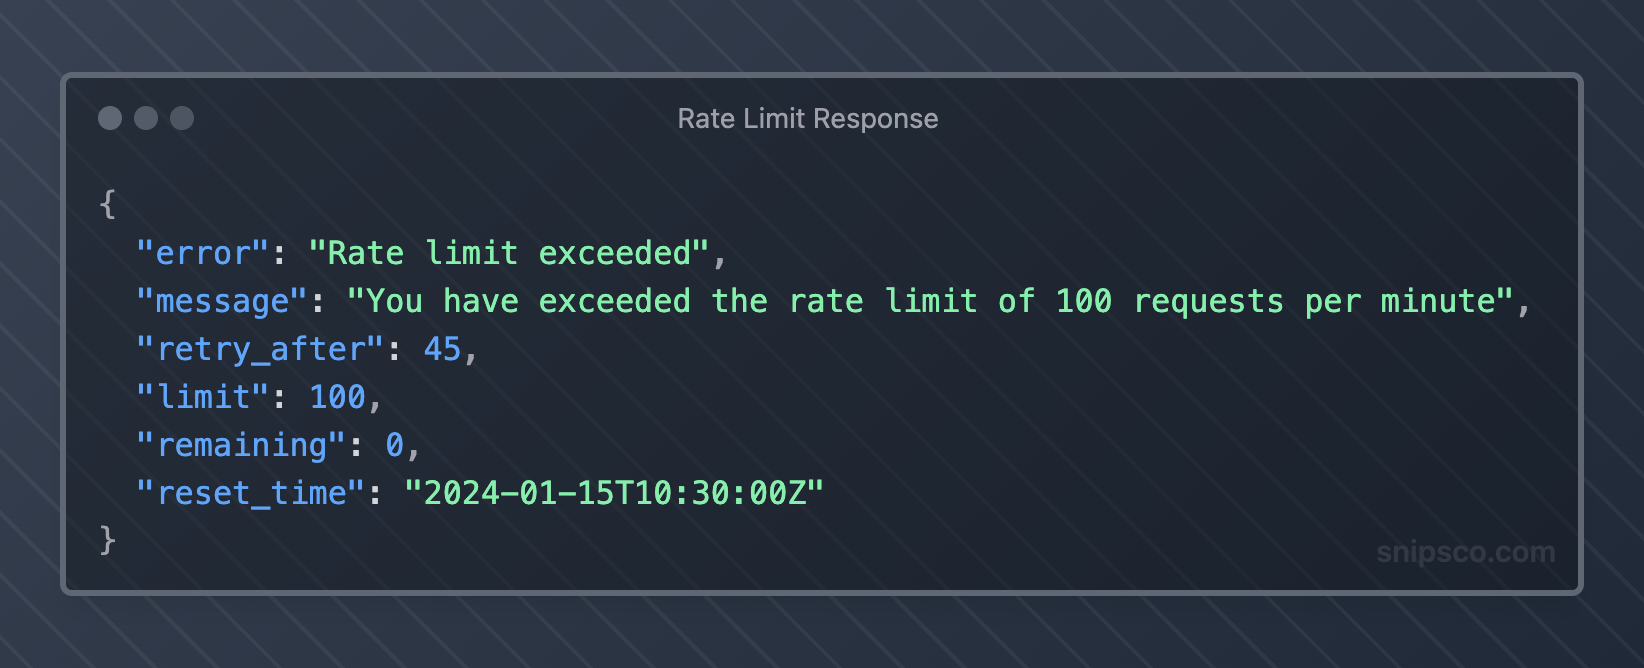Screen dimensions: 1644x668
Task: Select the "retry_after" key
Action: click(x=260, y=349)
